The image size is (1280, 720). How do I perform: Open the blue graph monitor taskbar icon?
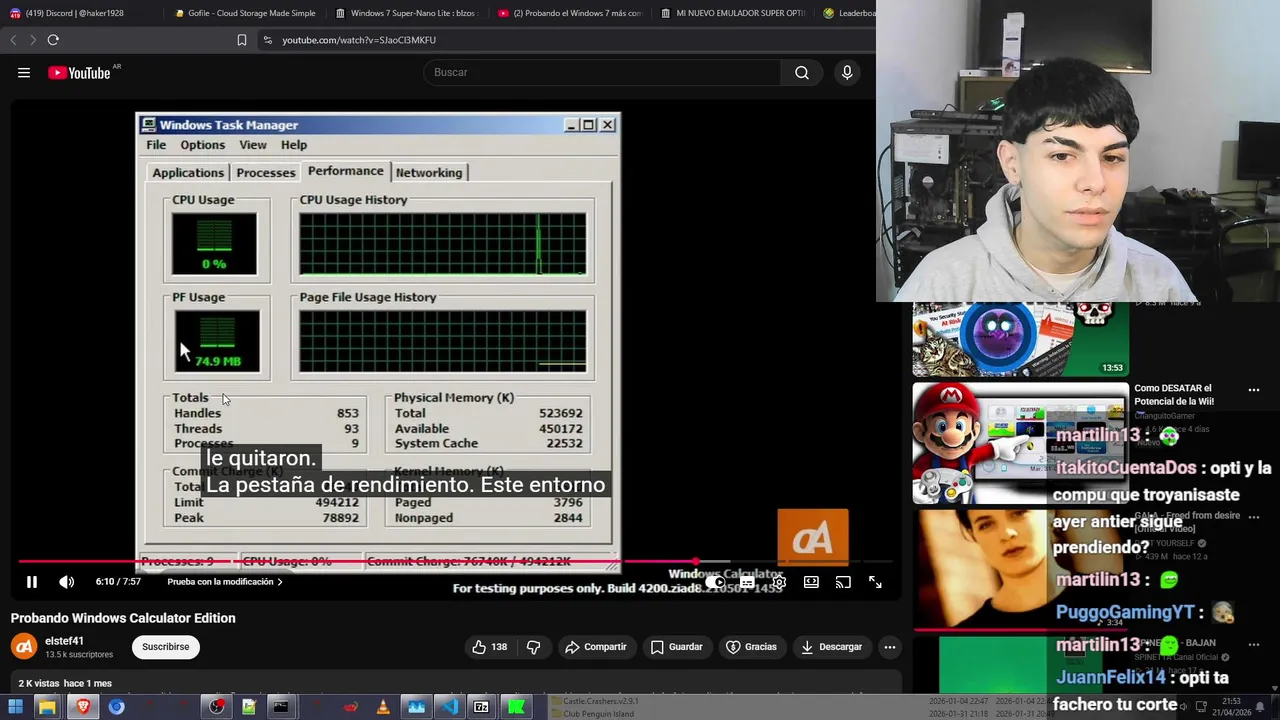pos(416,707)
